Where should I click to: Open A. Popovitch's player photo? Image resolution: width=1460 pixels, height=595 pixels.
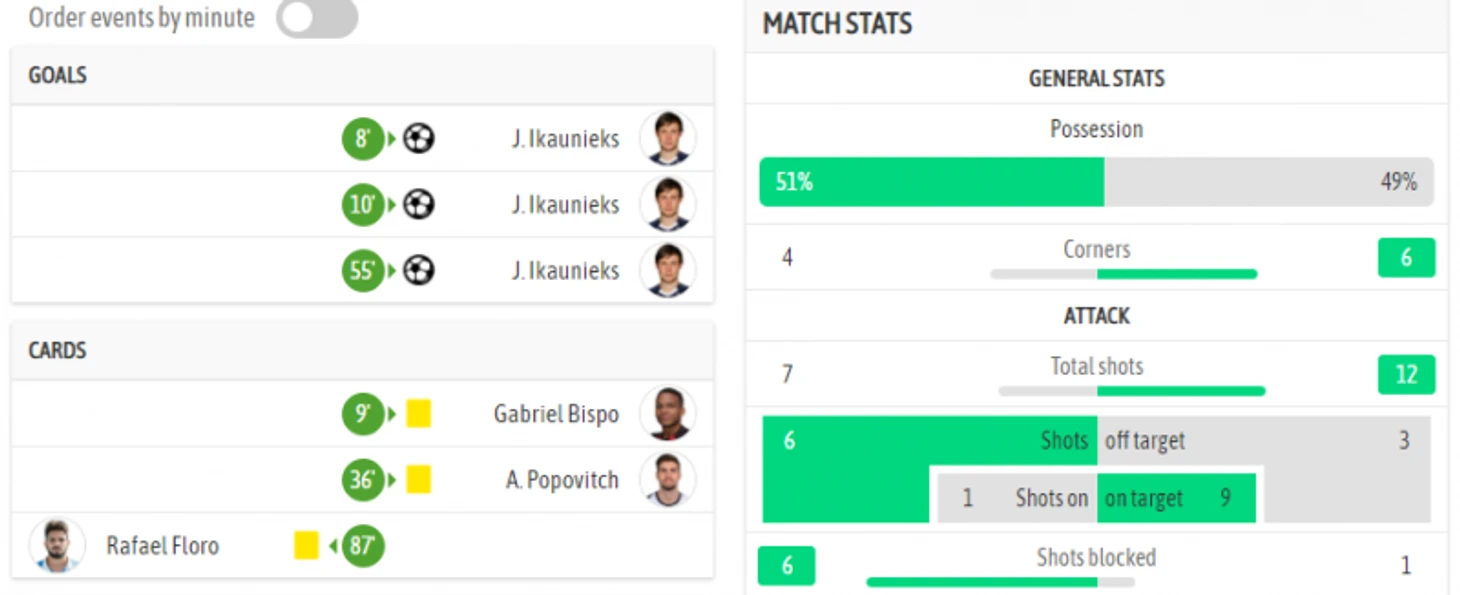(x=668, y=479)
